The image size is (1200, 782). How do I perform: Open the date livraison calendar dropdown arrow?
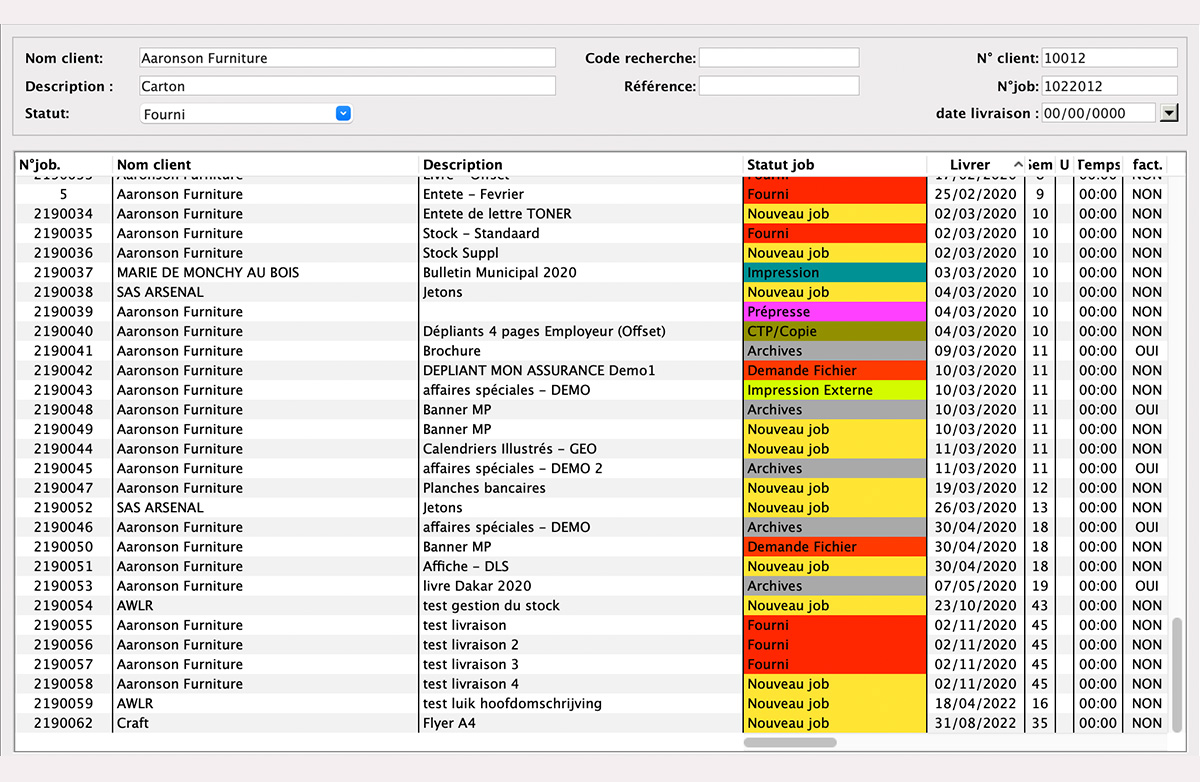point(1168,114)
